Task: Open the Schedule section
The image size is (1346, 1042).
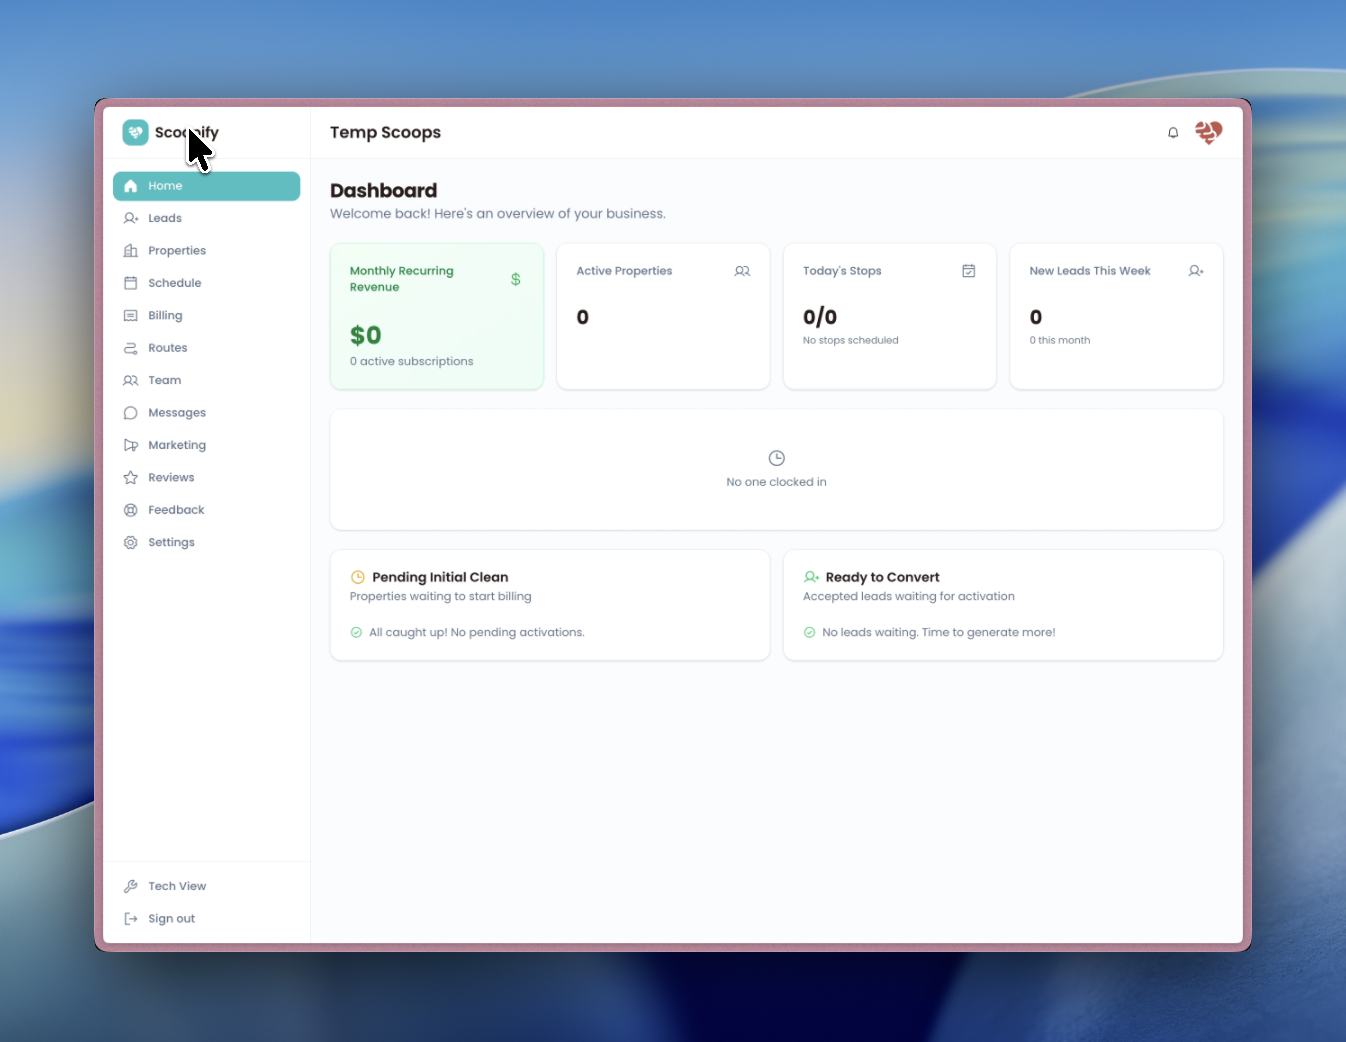Action: click(x=174, y=282)
